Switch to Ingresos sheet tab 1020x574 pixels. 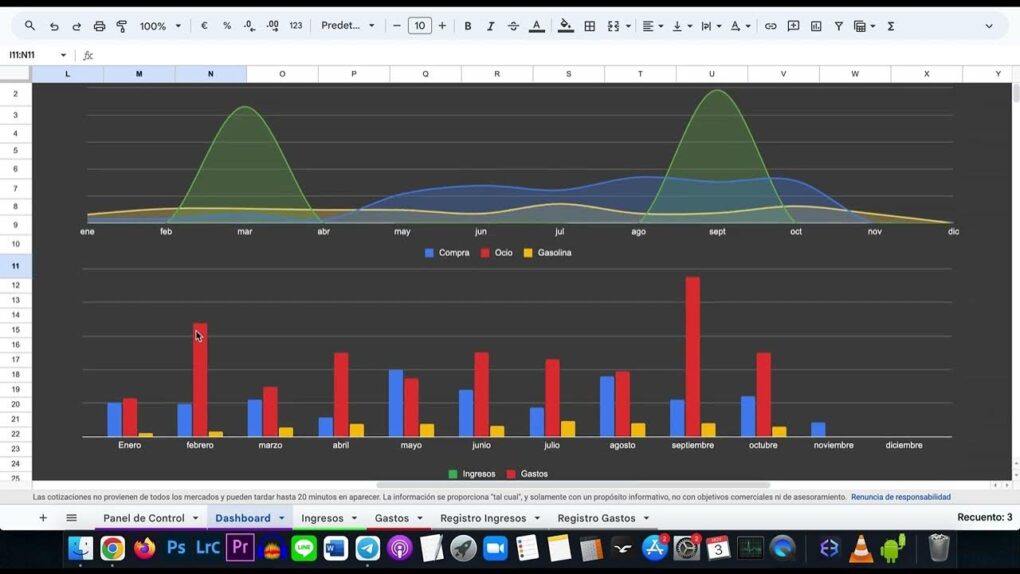click(322, 518)
